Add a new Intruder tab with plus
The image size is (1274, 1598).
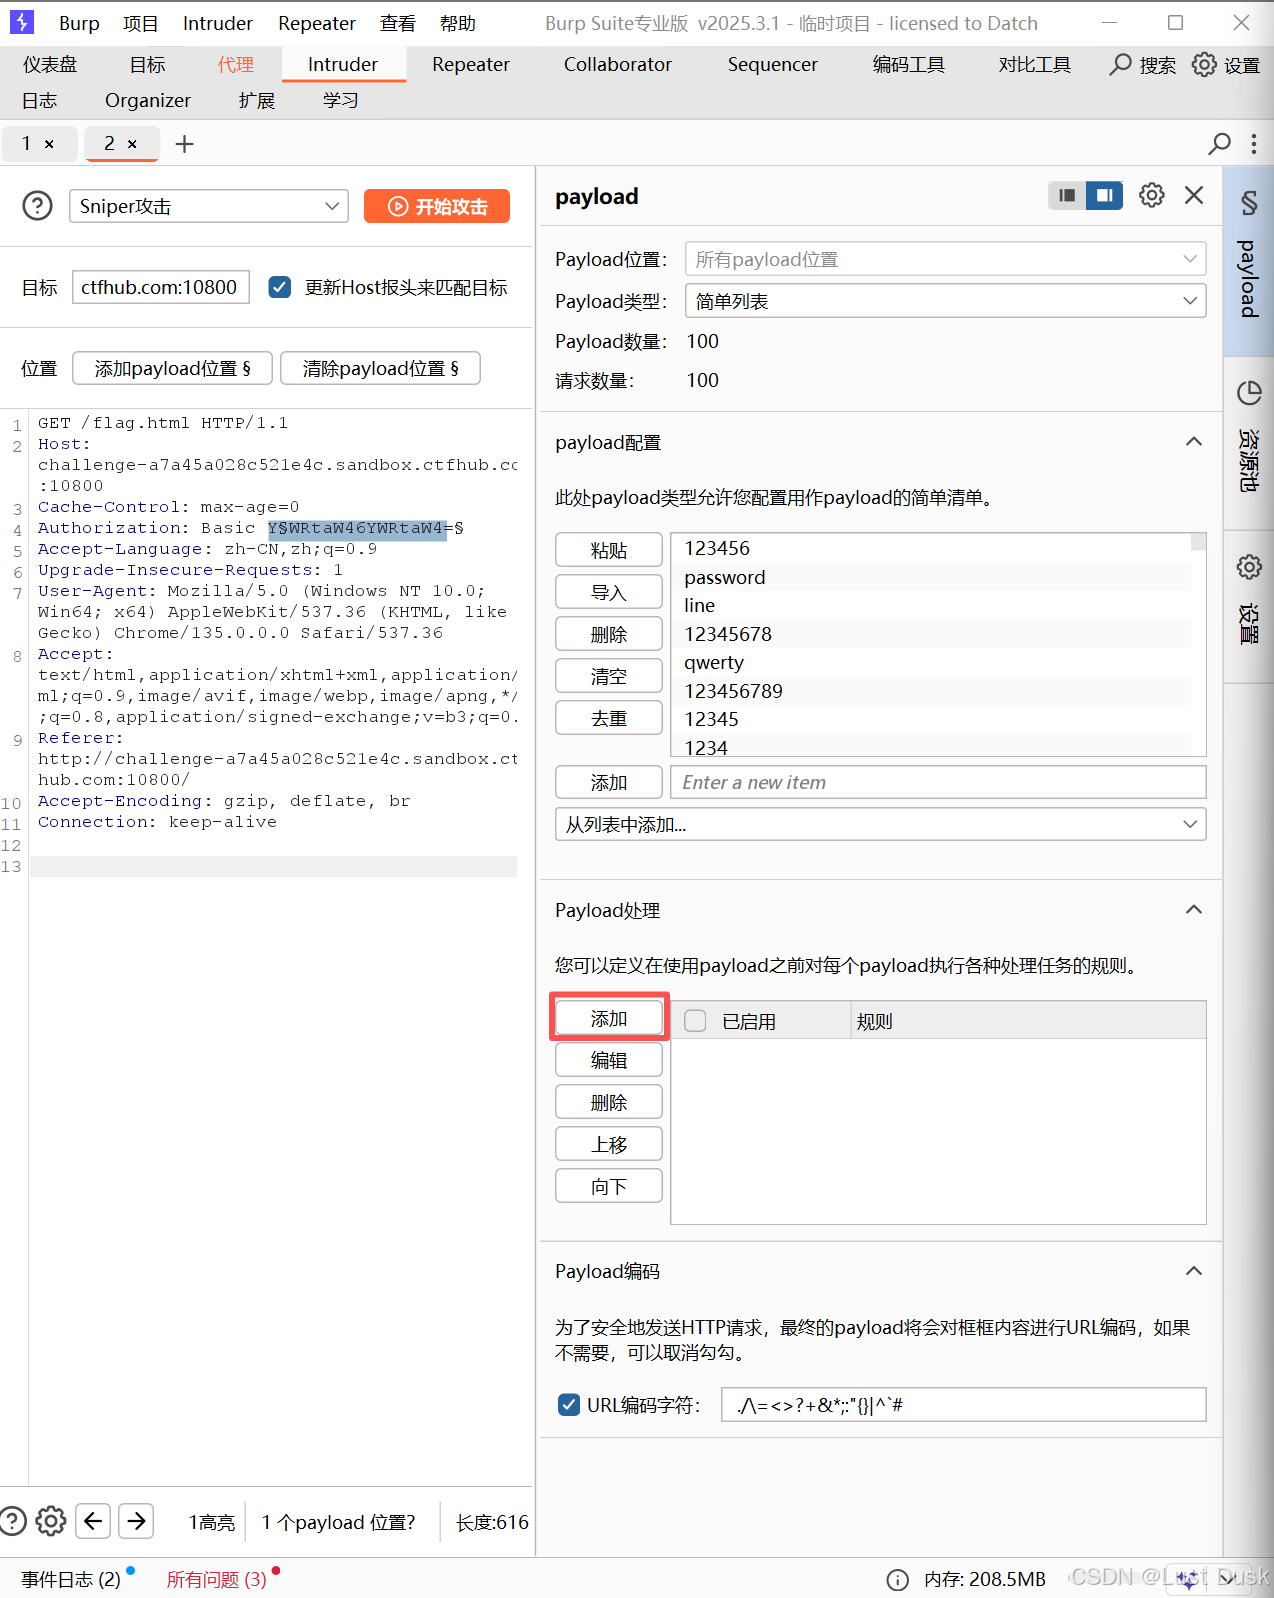[184, 144]
